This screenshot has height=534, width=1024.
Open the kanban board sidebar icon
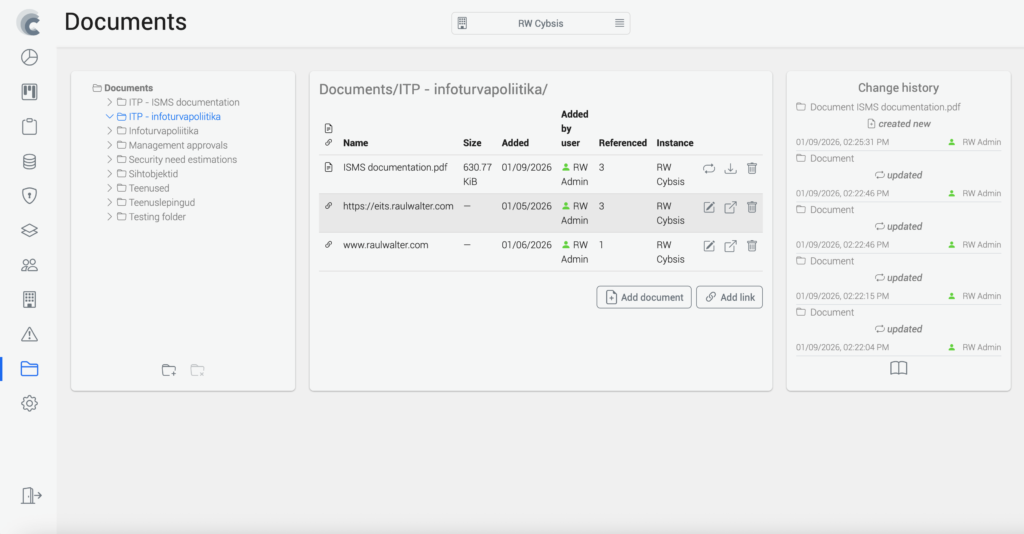click(29, 92)
